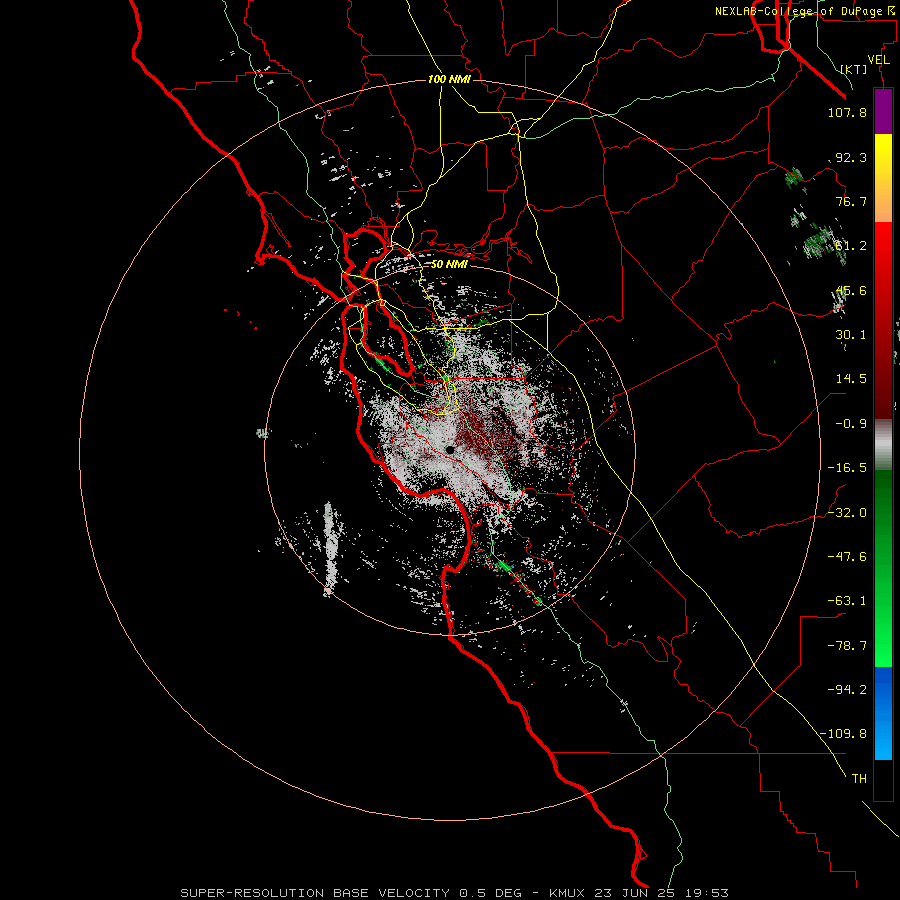Screen dimensions: 900x900
Task: Click the -78.7 velocity scale value
Action: (x=847, y=646)
